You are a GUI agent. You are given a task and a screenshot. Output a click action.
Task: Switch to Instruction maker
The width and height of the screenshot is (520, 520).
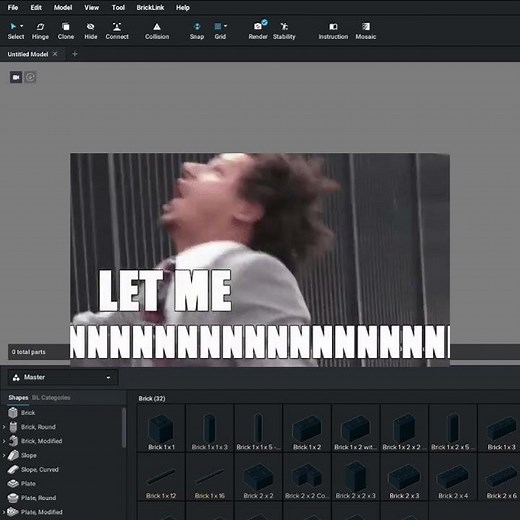(333, 31)
